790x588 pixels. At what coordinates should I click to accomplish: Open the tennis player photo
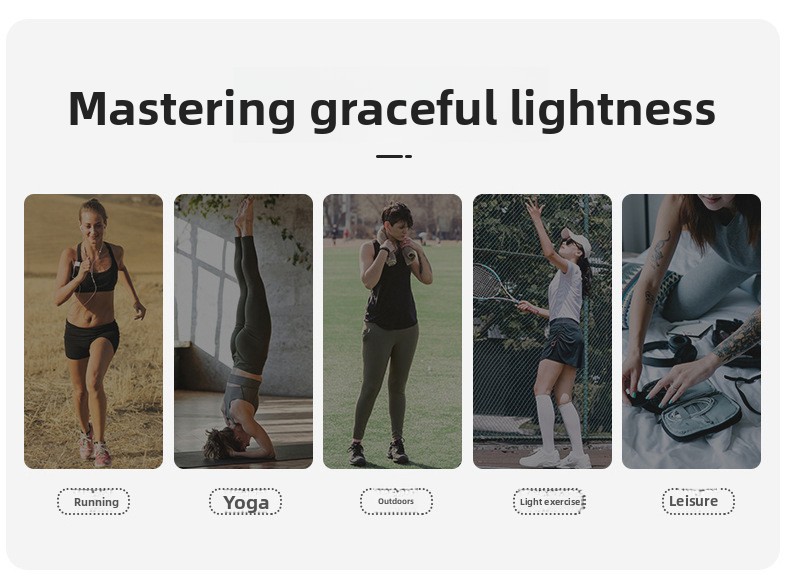tap(543, 332)
